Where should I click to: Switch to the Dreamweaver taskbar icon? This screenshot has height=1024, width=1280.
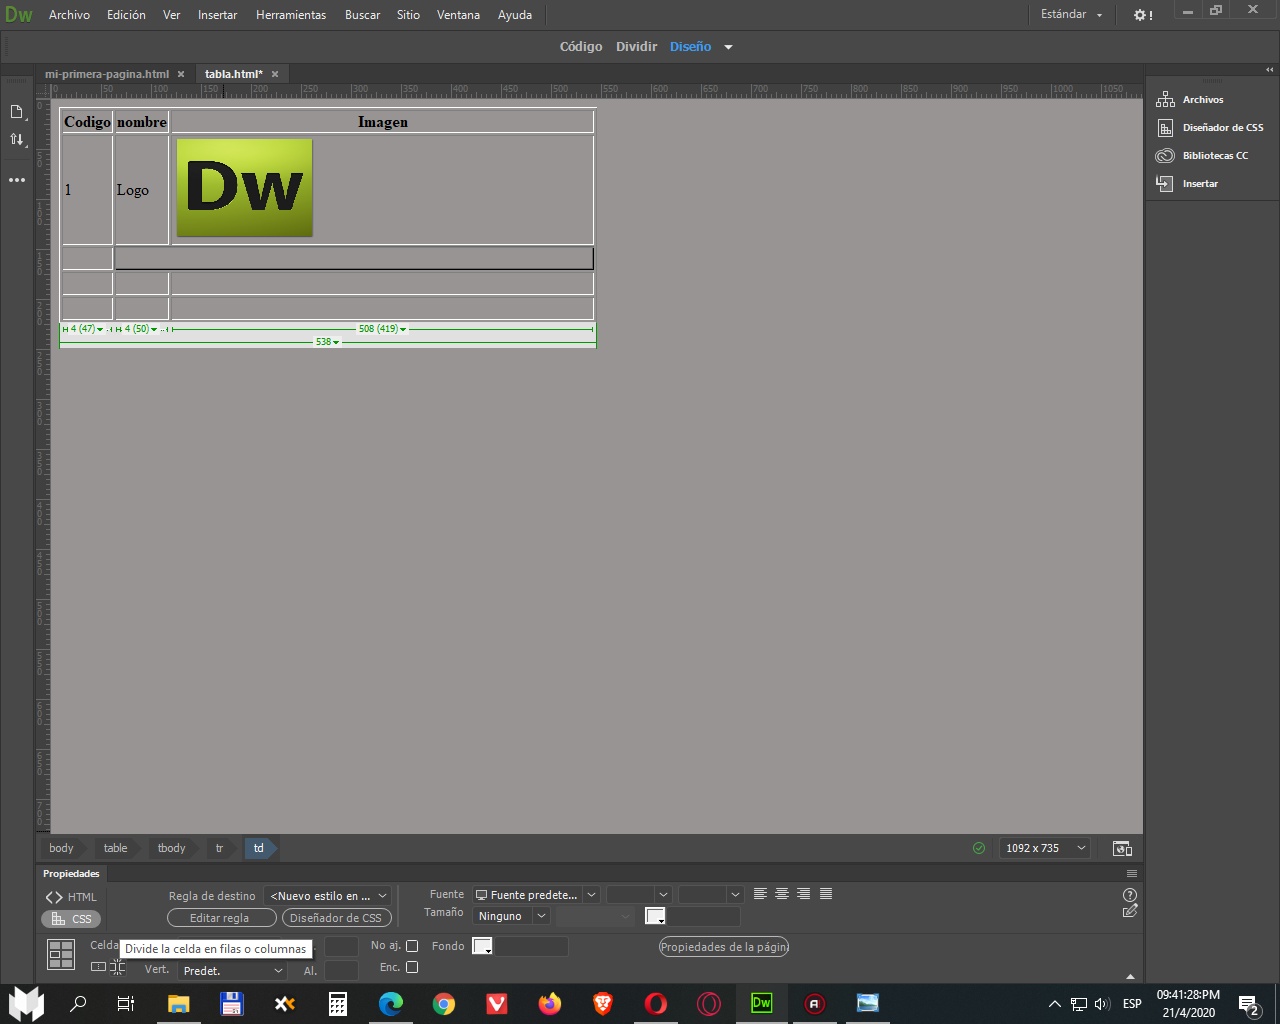(762, 1003)
